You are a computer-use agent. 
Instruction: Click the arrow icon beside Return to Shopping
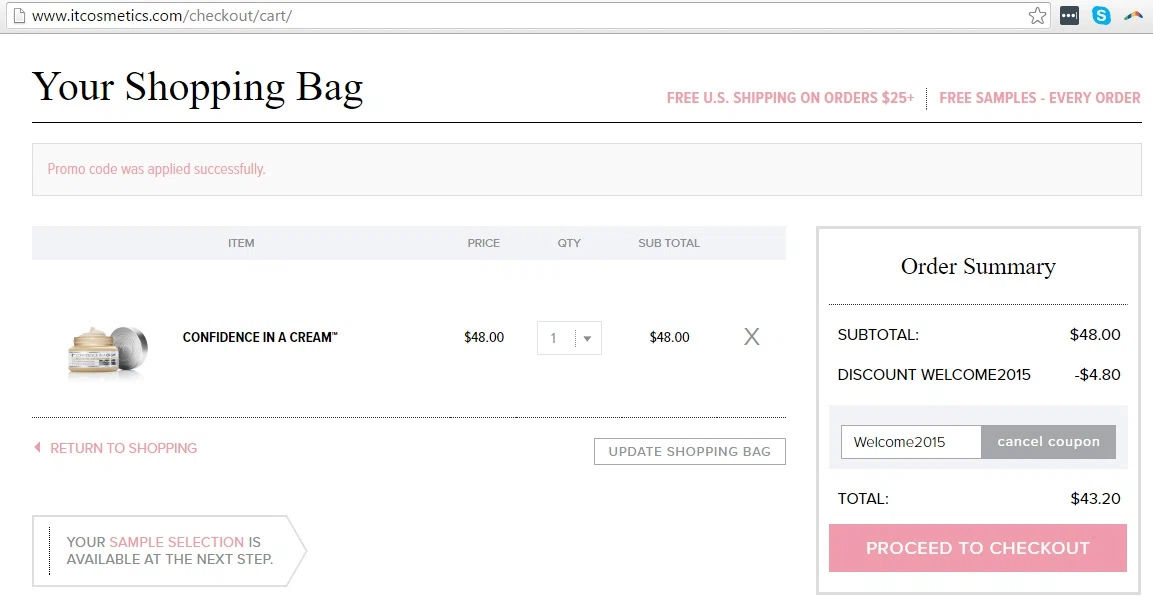pos(38,447)
